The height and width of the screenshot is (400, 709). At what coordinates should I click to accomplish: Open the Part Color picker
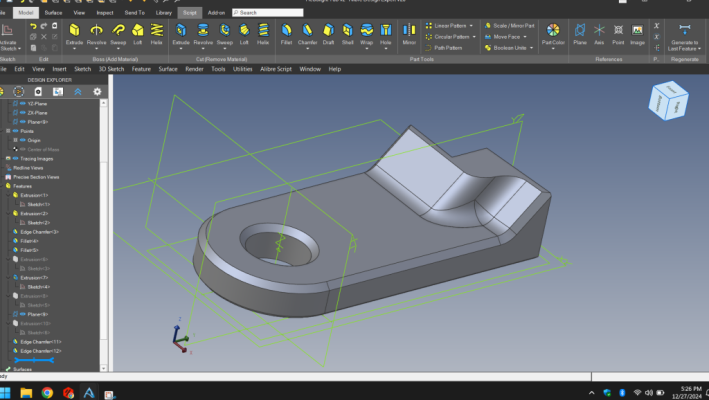553,35
